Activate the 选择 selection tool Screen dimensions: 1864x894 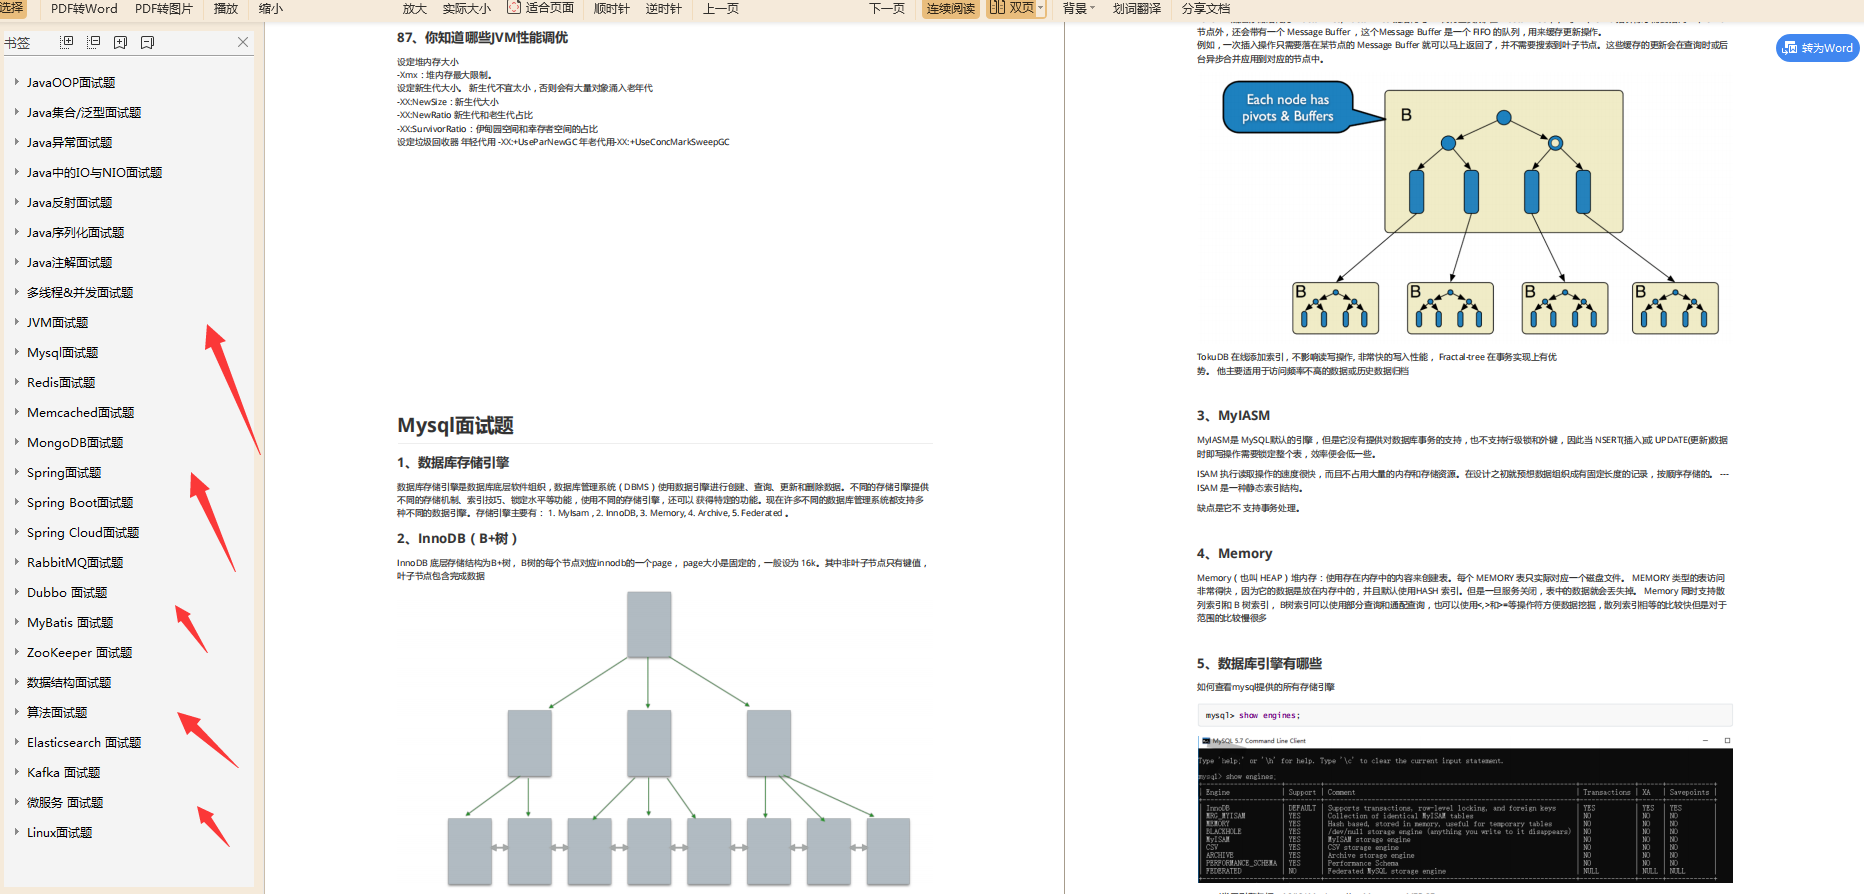12,8
